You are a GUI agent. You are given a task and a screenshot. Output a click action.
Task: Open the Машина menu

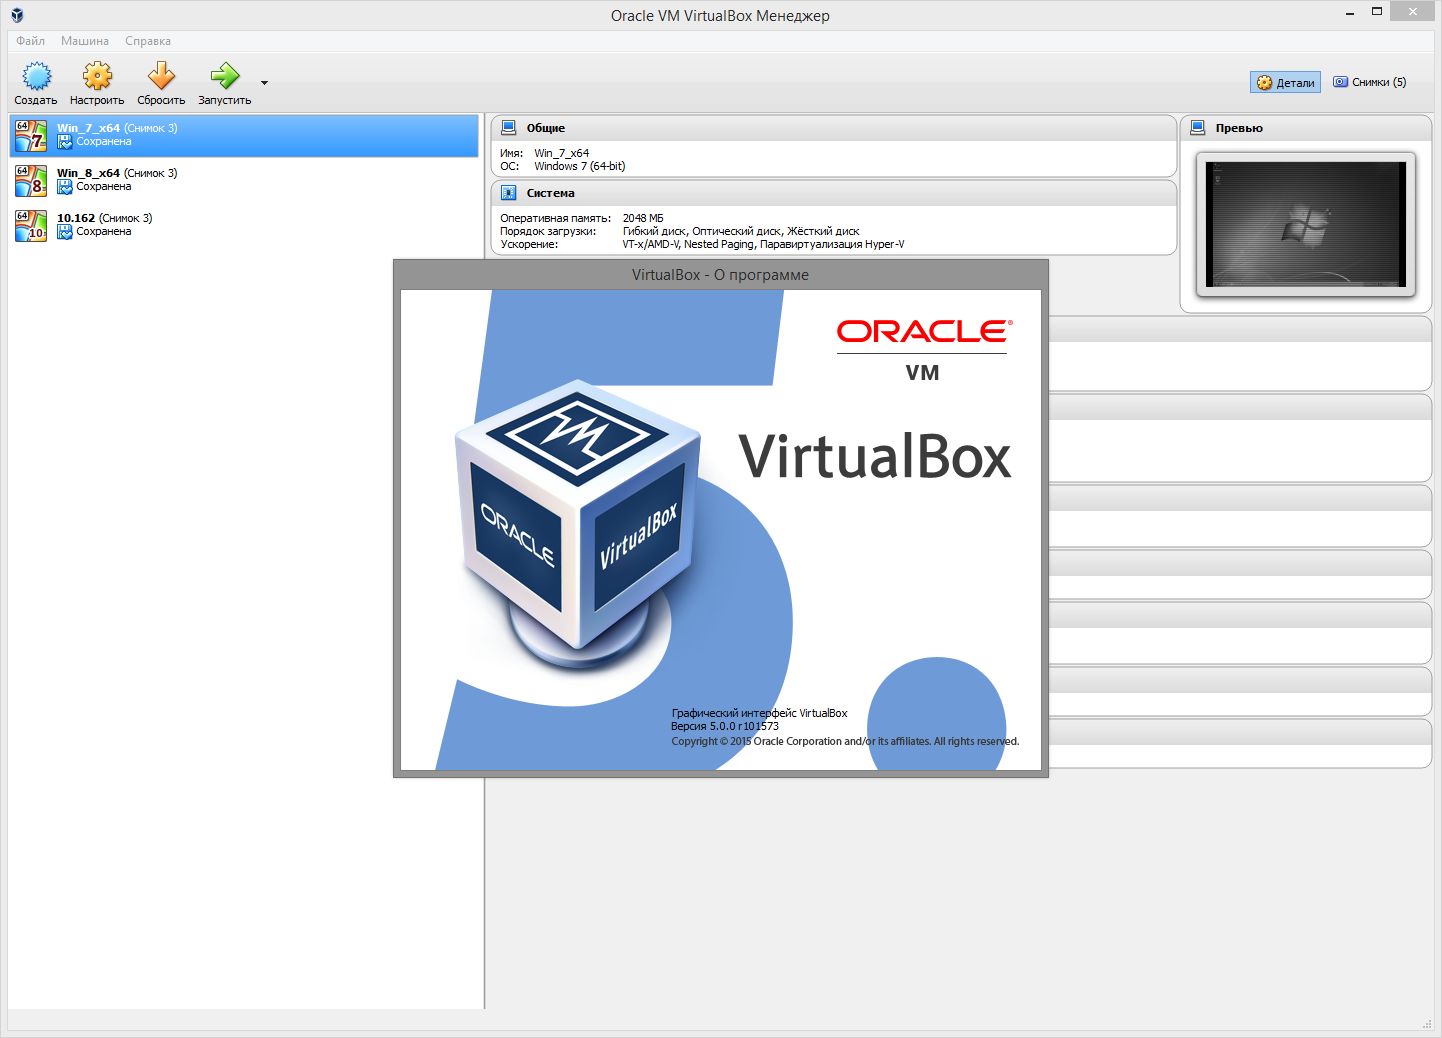click(x=85, y=41)
